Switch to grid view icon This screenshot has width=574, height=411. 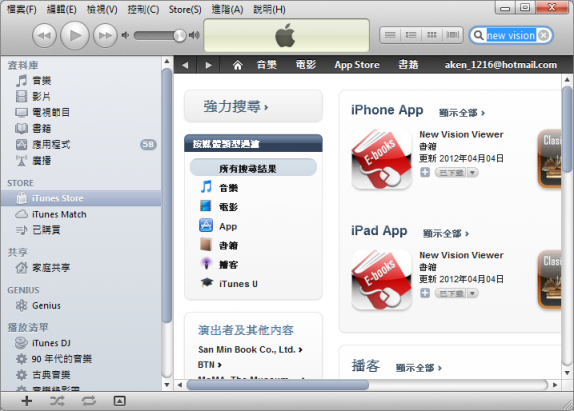(x=432, y=35)
